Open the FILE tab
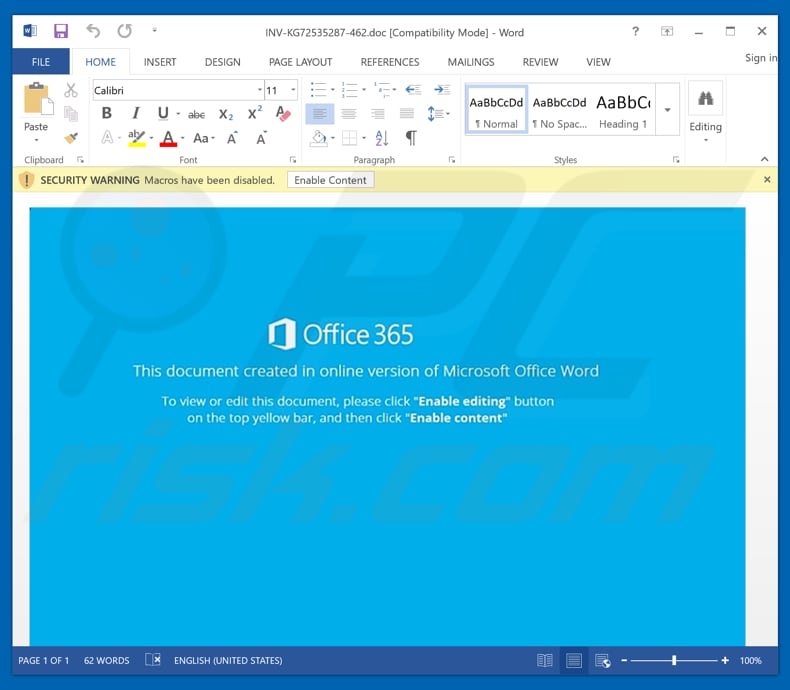 [41, 62]
